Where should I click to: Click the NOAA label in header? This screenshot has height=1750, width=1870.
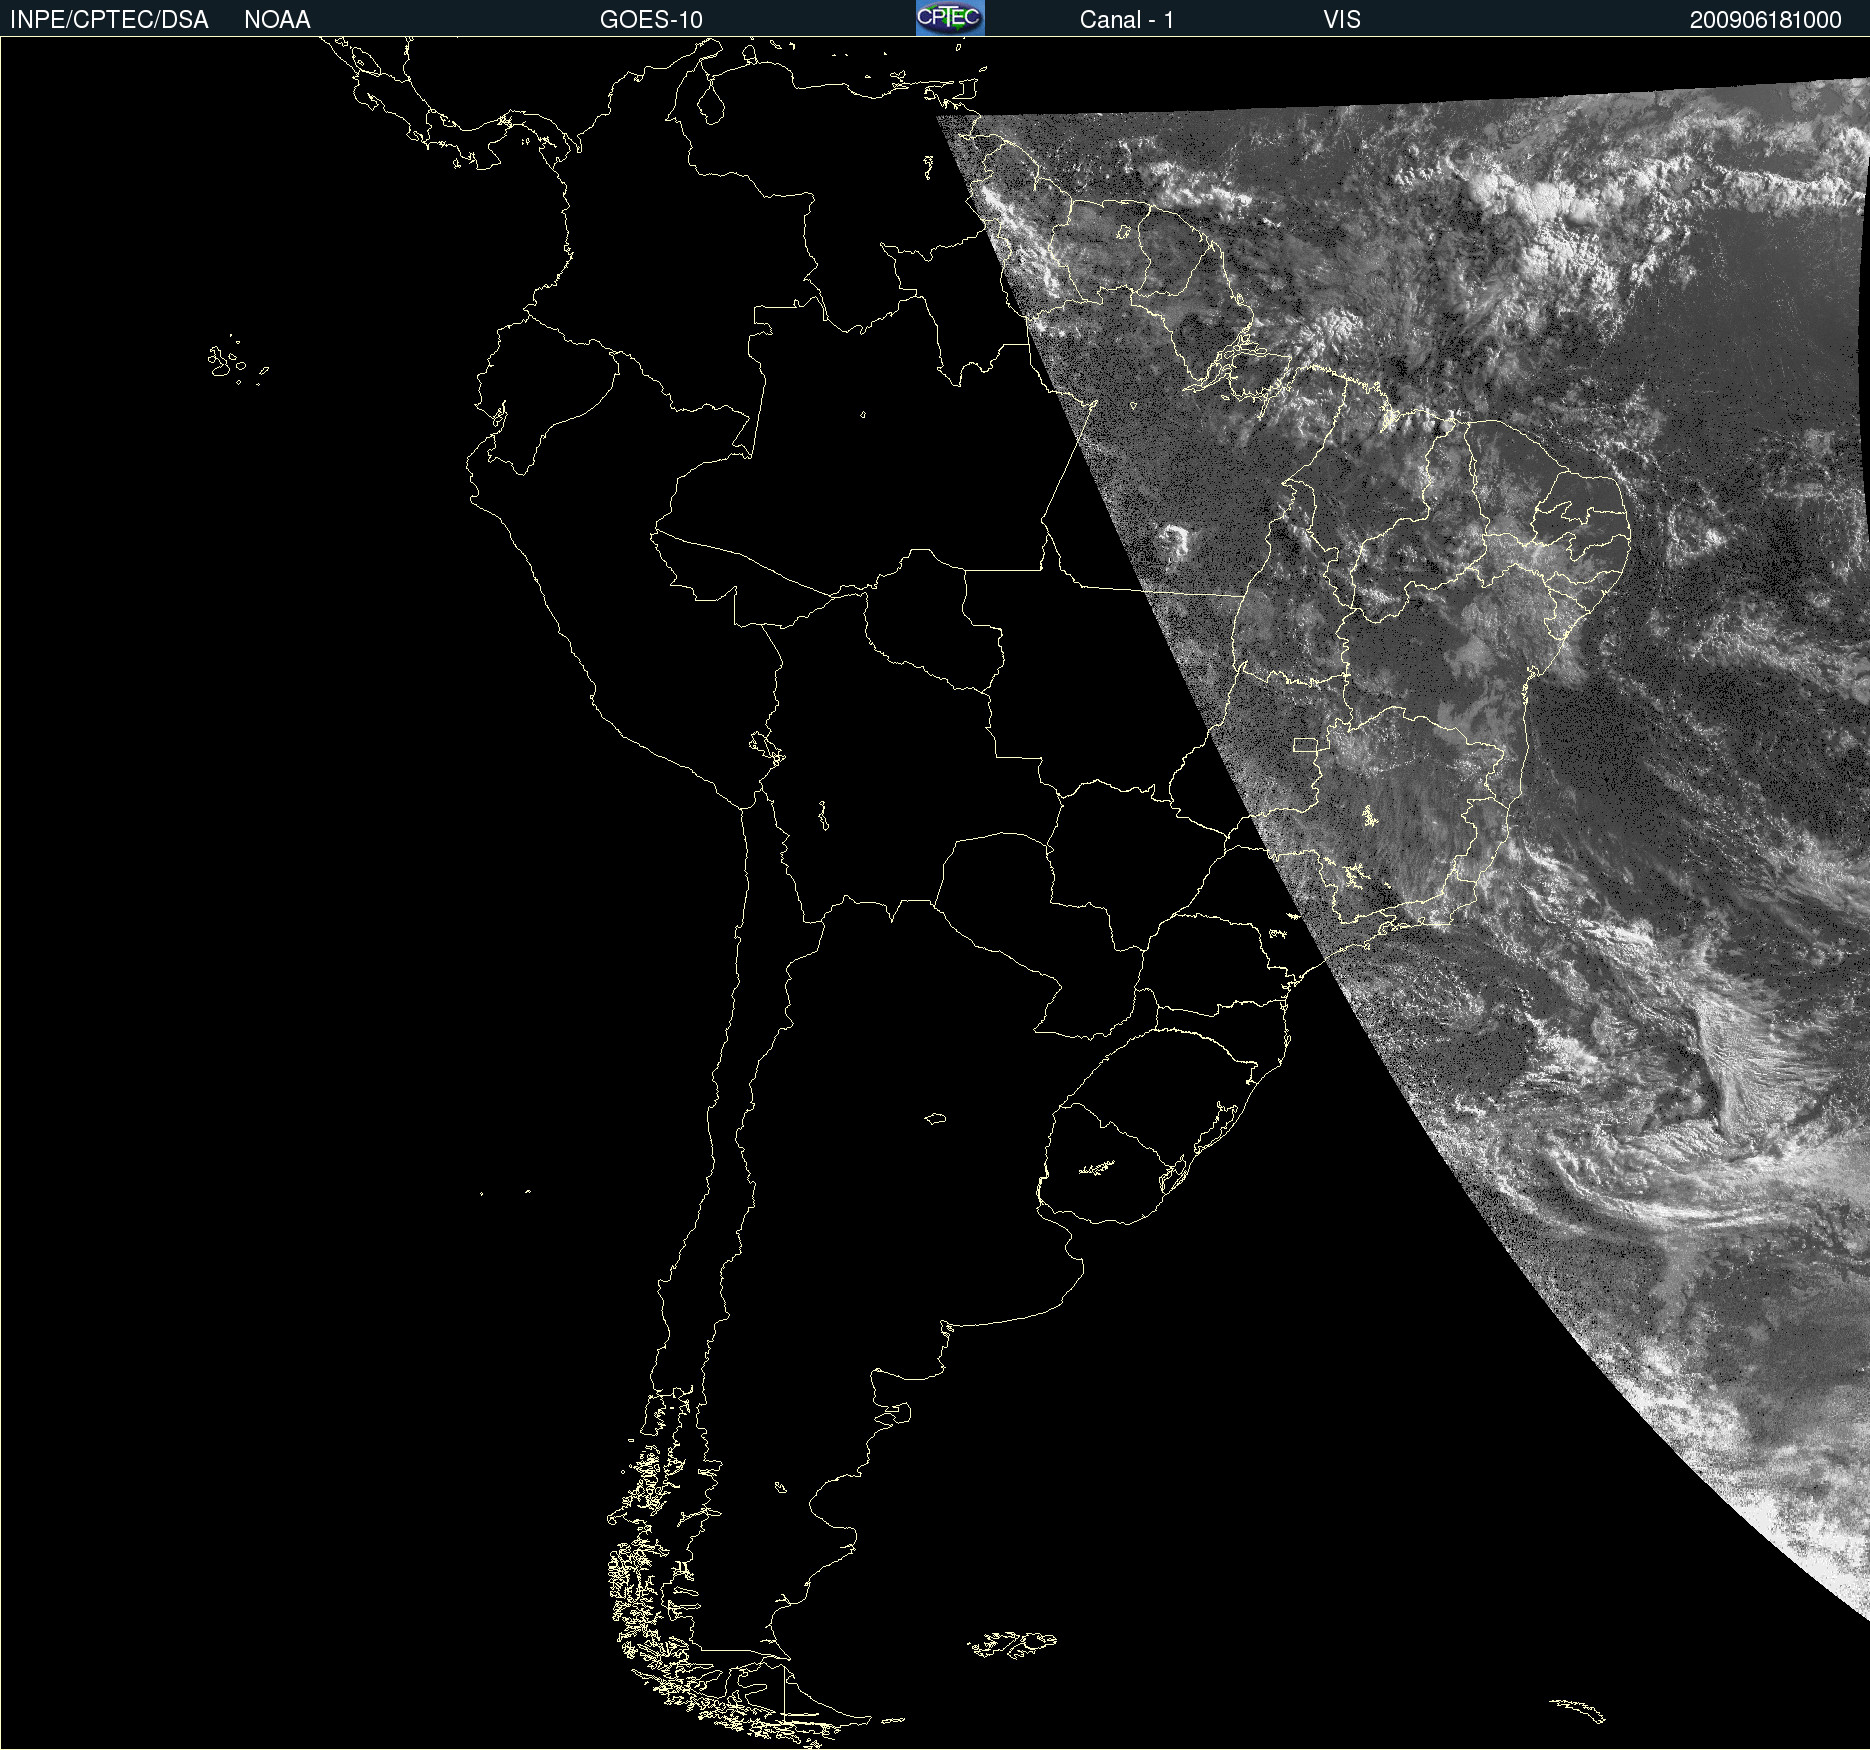click(x=277, y=20)
